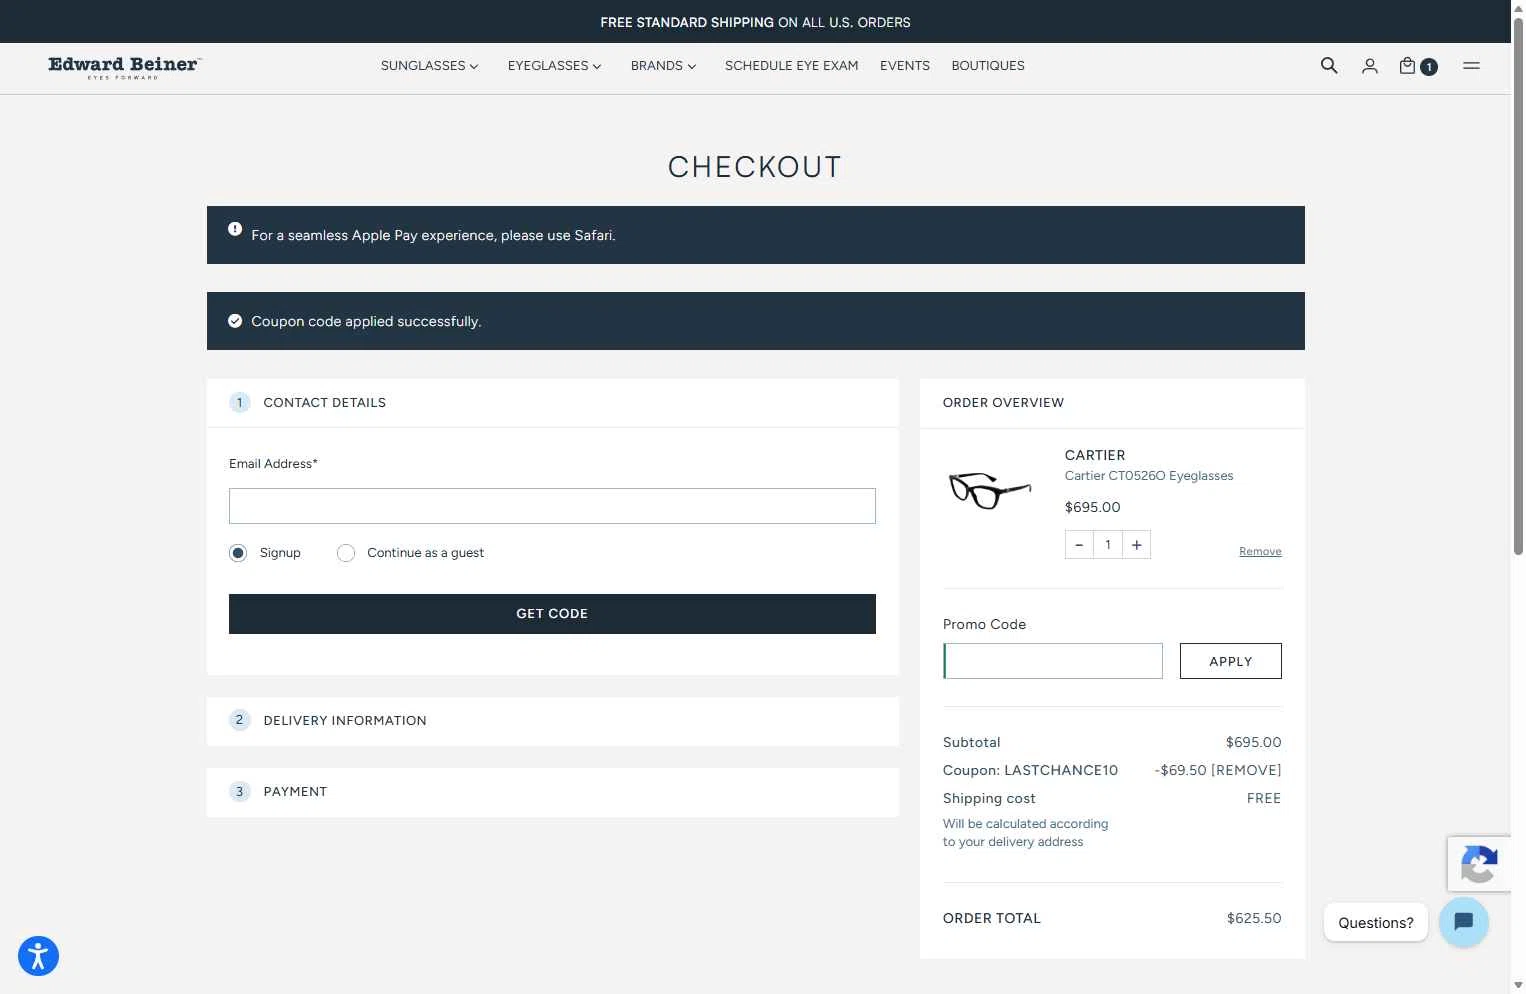Click the CHECKOUT page heading
This screenshot has height=994, width=1526.
click(x=755, y=167)
